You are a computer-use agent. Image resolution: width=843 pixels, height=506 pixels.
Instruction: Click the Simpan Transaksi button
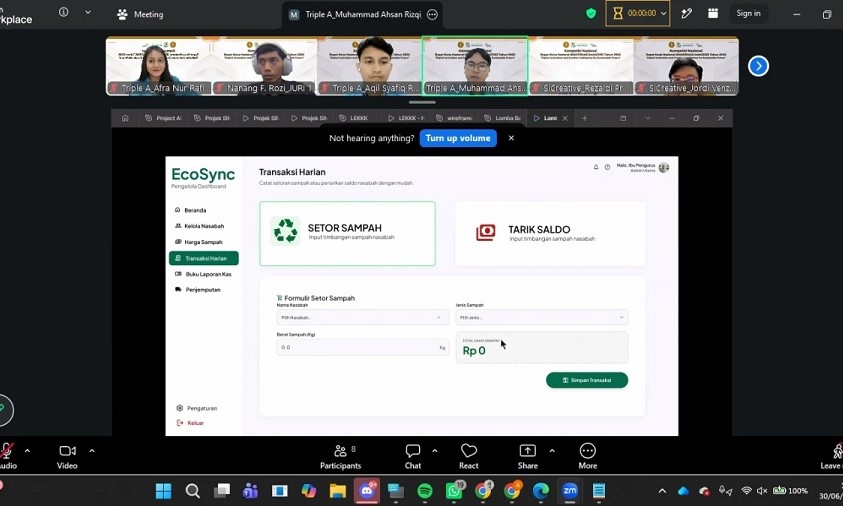[587, 380]
